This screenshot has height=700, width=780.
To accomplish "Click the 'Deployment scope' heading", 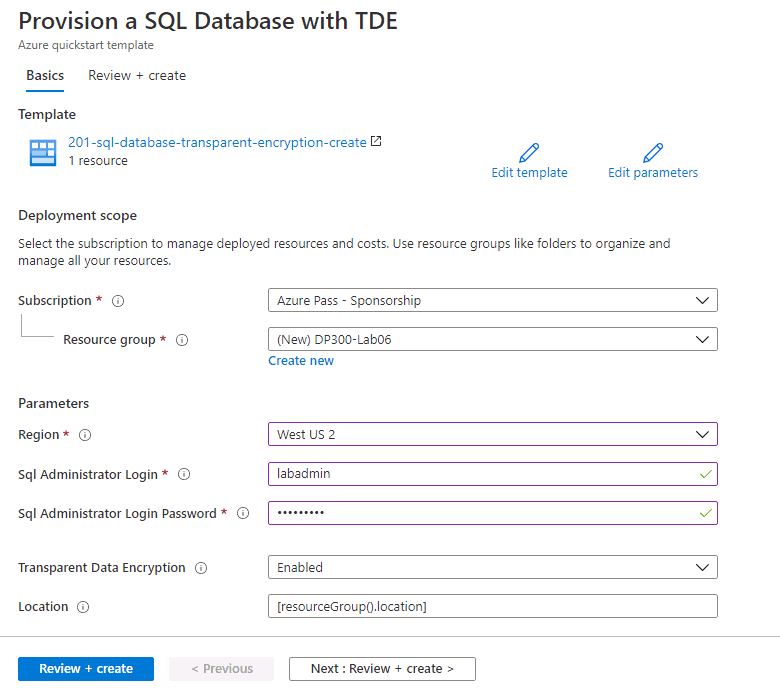I will (78, 215).
